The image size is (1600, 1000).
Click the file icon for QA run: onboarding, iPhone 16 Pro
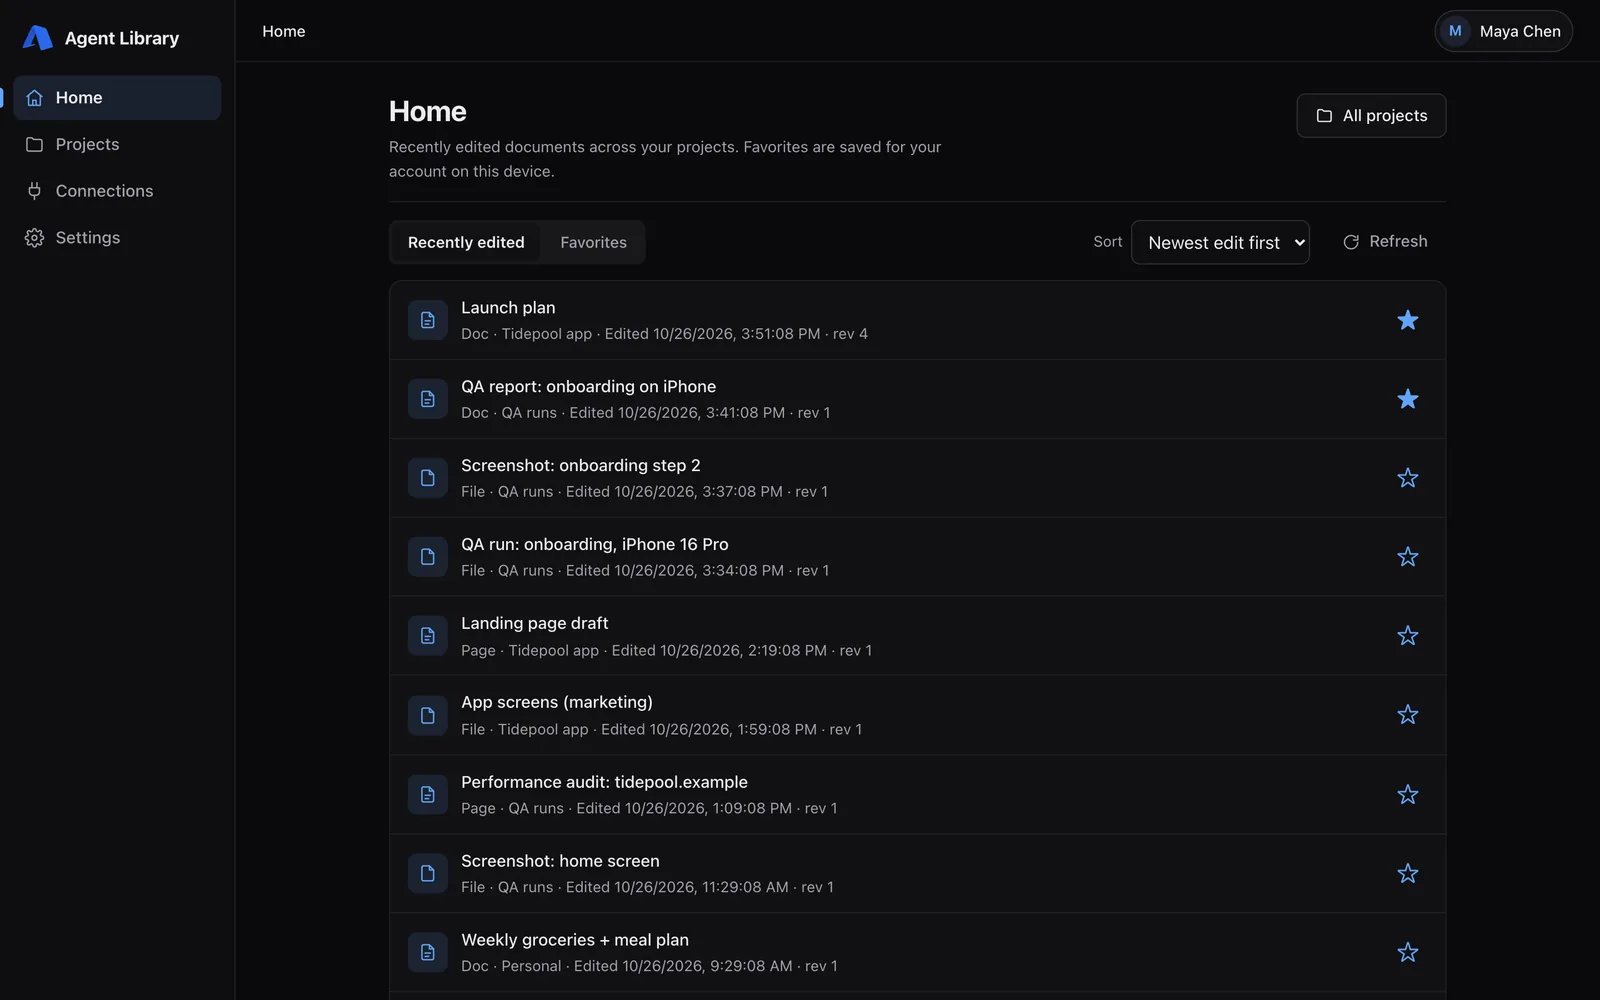click(428, 557)
